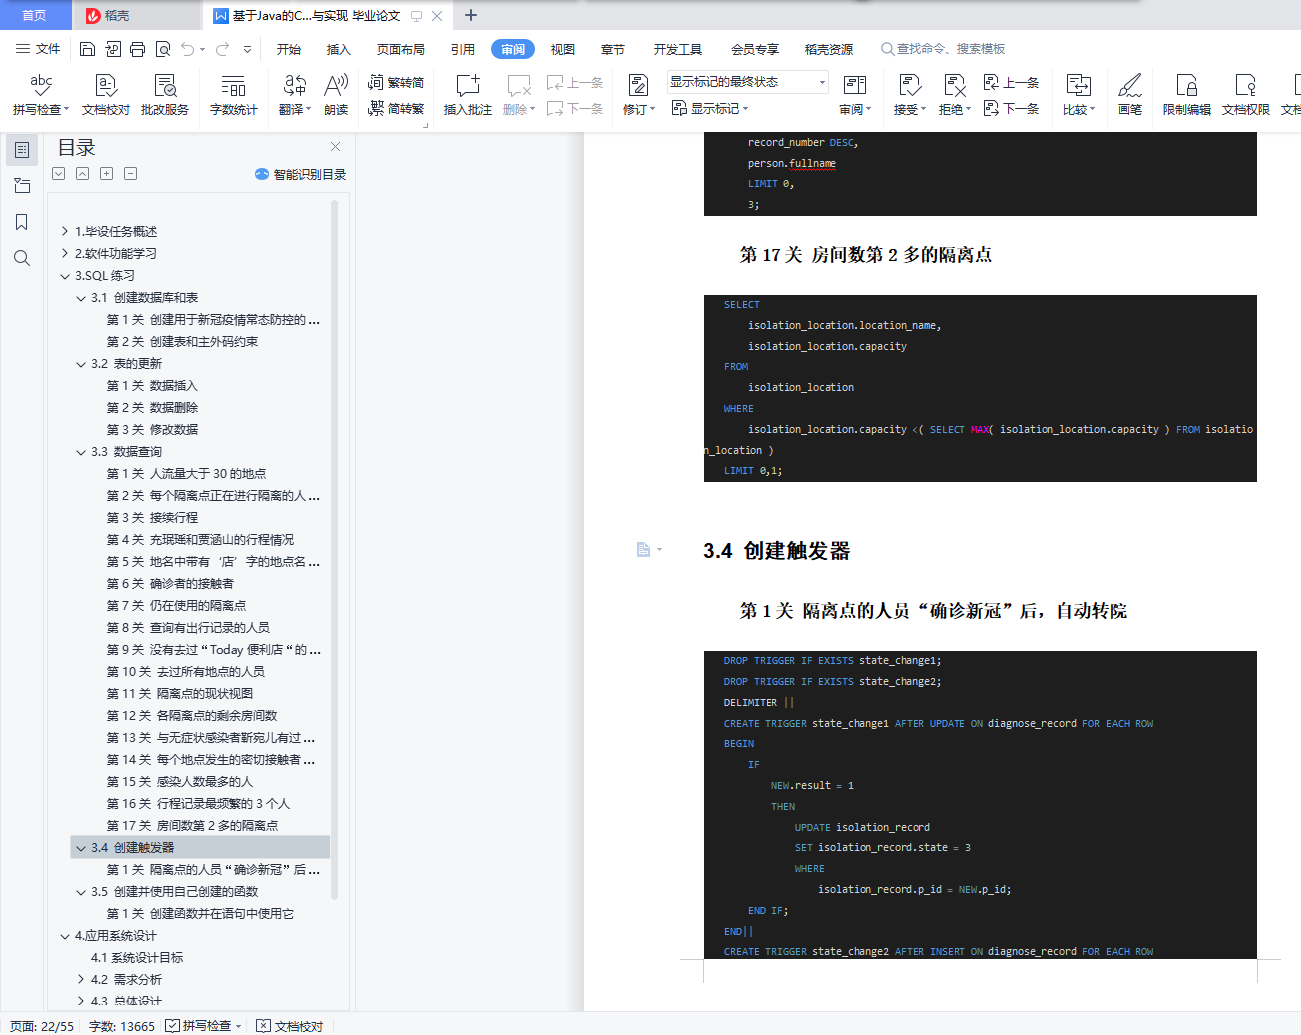
Task: Select the 画笔 pen tool
Action: [x=1130, y=95]
